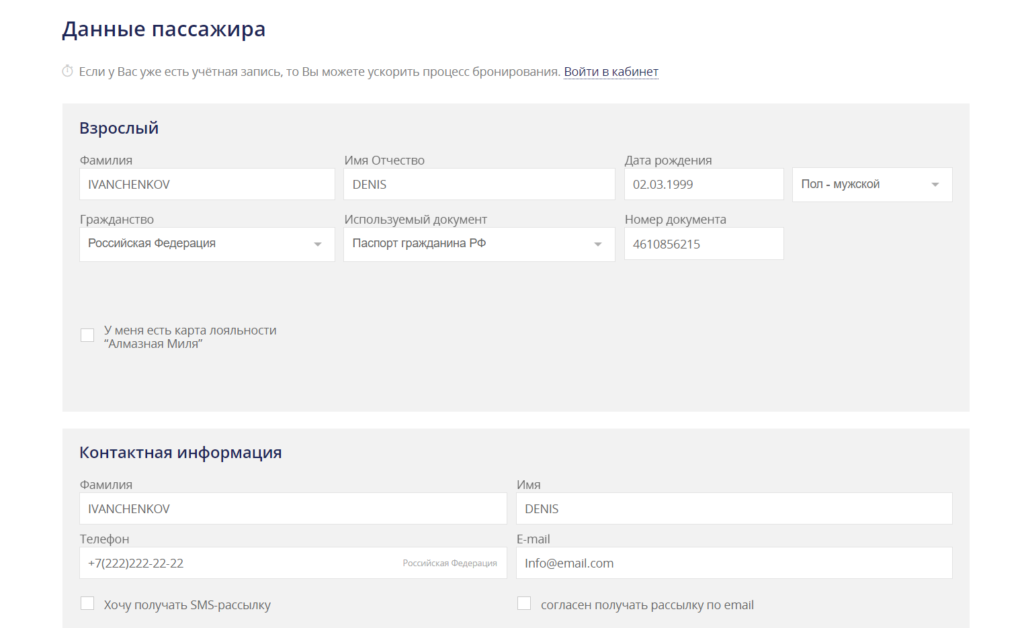Select the 'Дата рождения' date field
The height and width of the screenshot is (628, 1024).
(703, 185)
